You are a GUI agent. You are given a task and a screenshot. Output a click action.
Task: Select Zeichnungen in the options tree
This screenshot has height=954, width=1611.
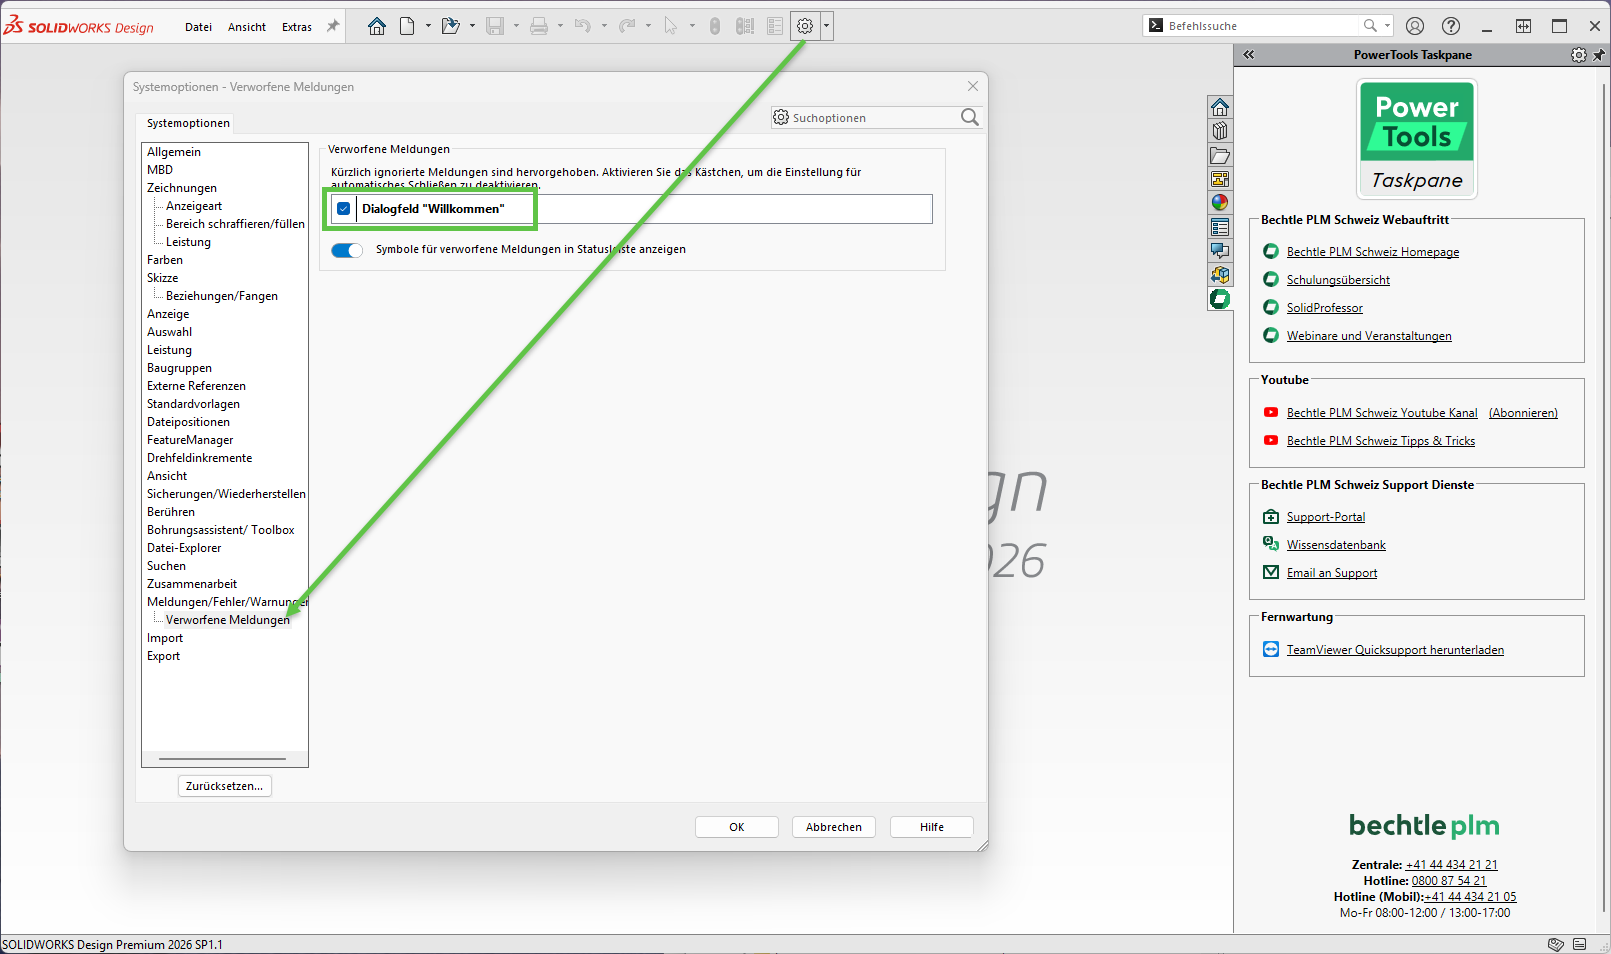(x=182, y=188)
